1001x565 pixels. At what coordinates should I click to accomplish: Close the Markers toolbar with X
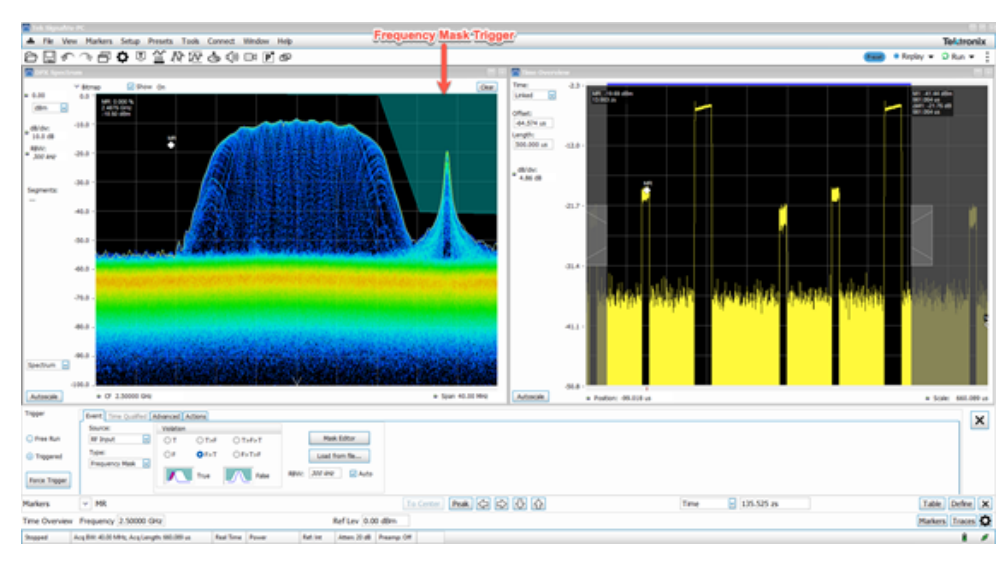point(986,504)
